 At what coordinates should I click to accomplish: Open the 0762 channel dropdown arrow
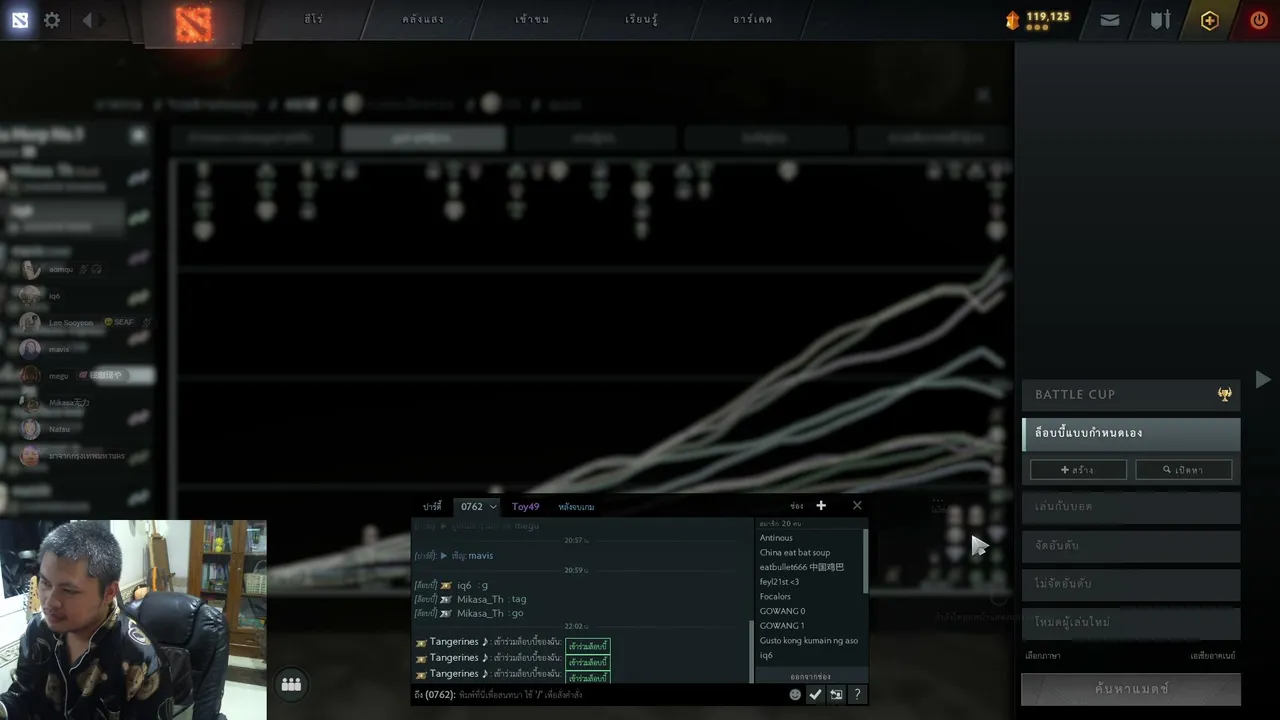(493, 507)
